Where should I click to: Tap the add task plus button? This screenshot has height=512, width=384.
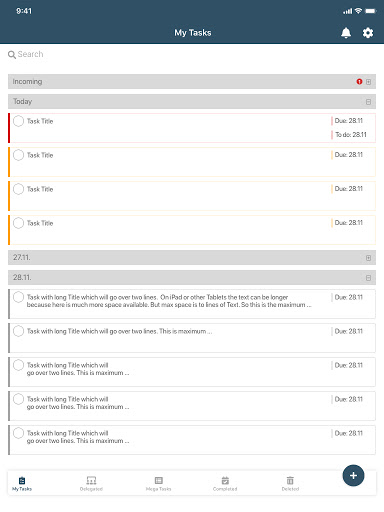pos(353,475)
